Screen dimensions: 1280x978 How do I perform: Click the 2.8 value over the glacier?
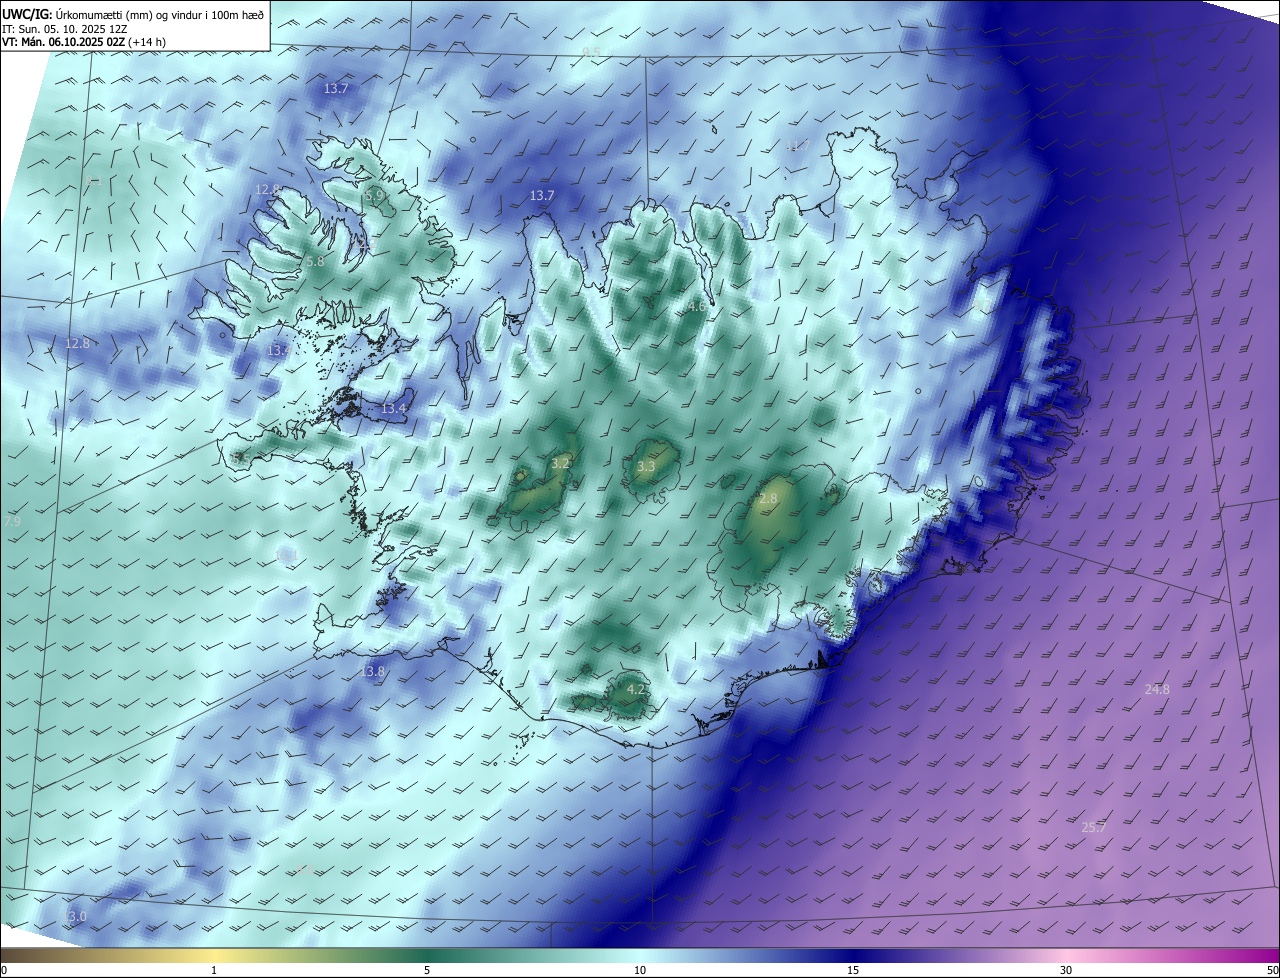tap(768, 499)
